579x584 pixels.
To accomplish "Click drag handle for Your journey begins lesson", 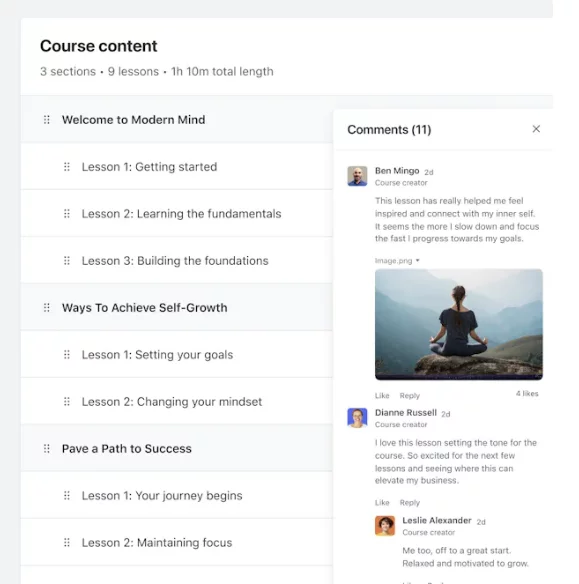I will (67, 495).
